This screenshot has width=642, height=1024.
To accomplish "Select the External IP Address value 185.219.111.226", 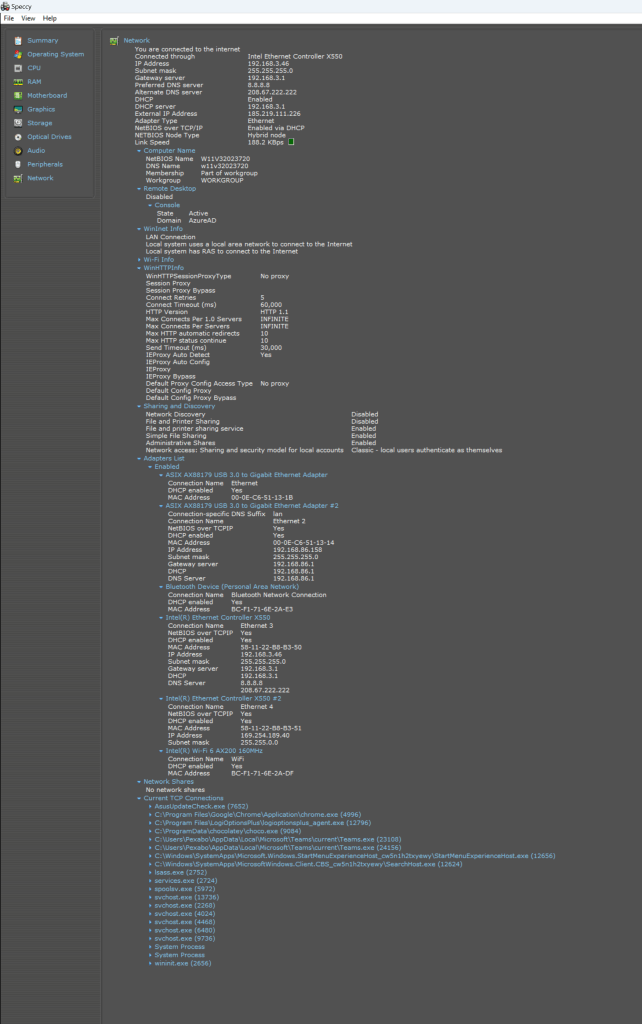I will tap(274, 114).
